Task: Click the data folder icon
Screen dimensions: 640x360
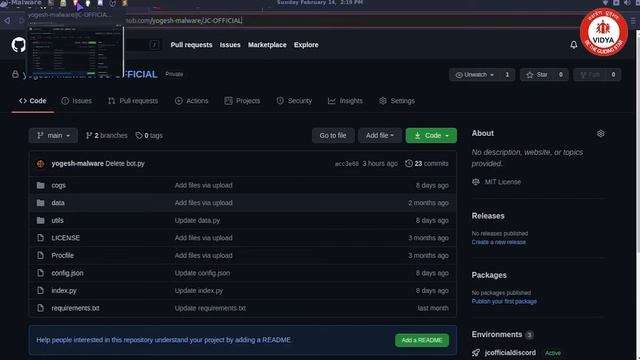Action: [40, 203]
